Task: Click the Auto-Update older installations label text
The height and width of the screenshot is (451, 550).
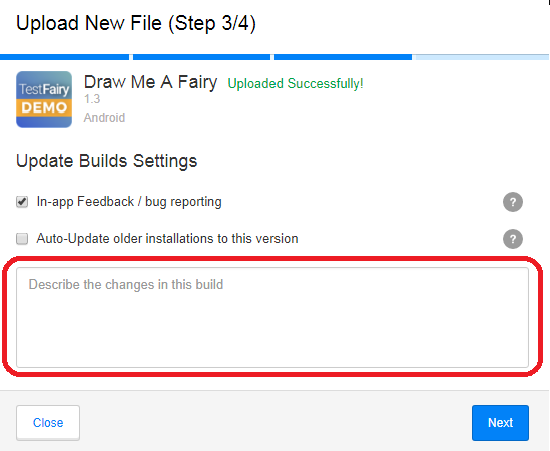Action: (x=167, y=239)
